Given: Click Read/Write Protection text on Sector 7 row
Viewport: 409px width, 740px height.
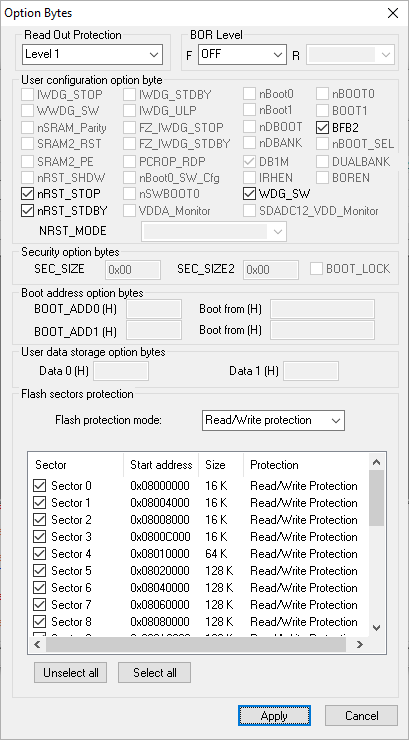Looking at the screenshot, I should click(304, 605).
